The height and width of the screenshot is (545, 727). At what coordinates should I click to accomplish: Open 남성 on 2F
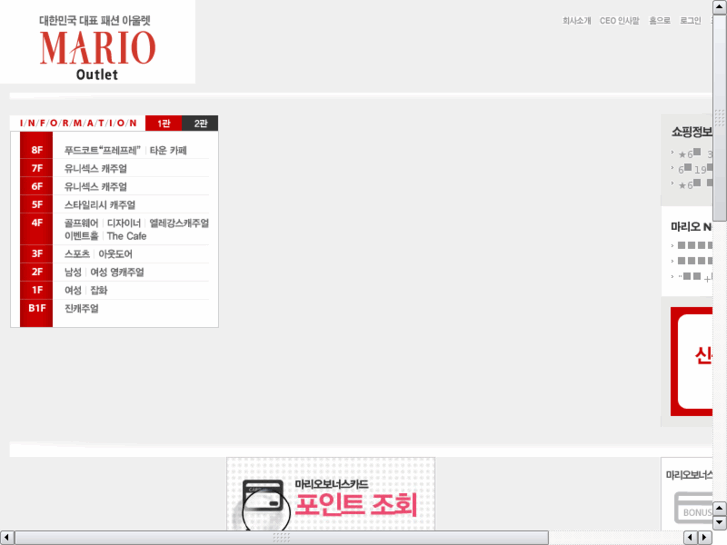73,272
